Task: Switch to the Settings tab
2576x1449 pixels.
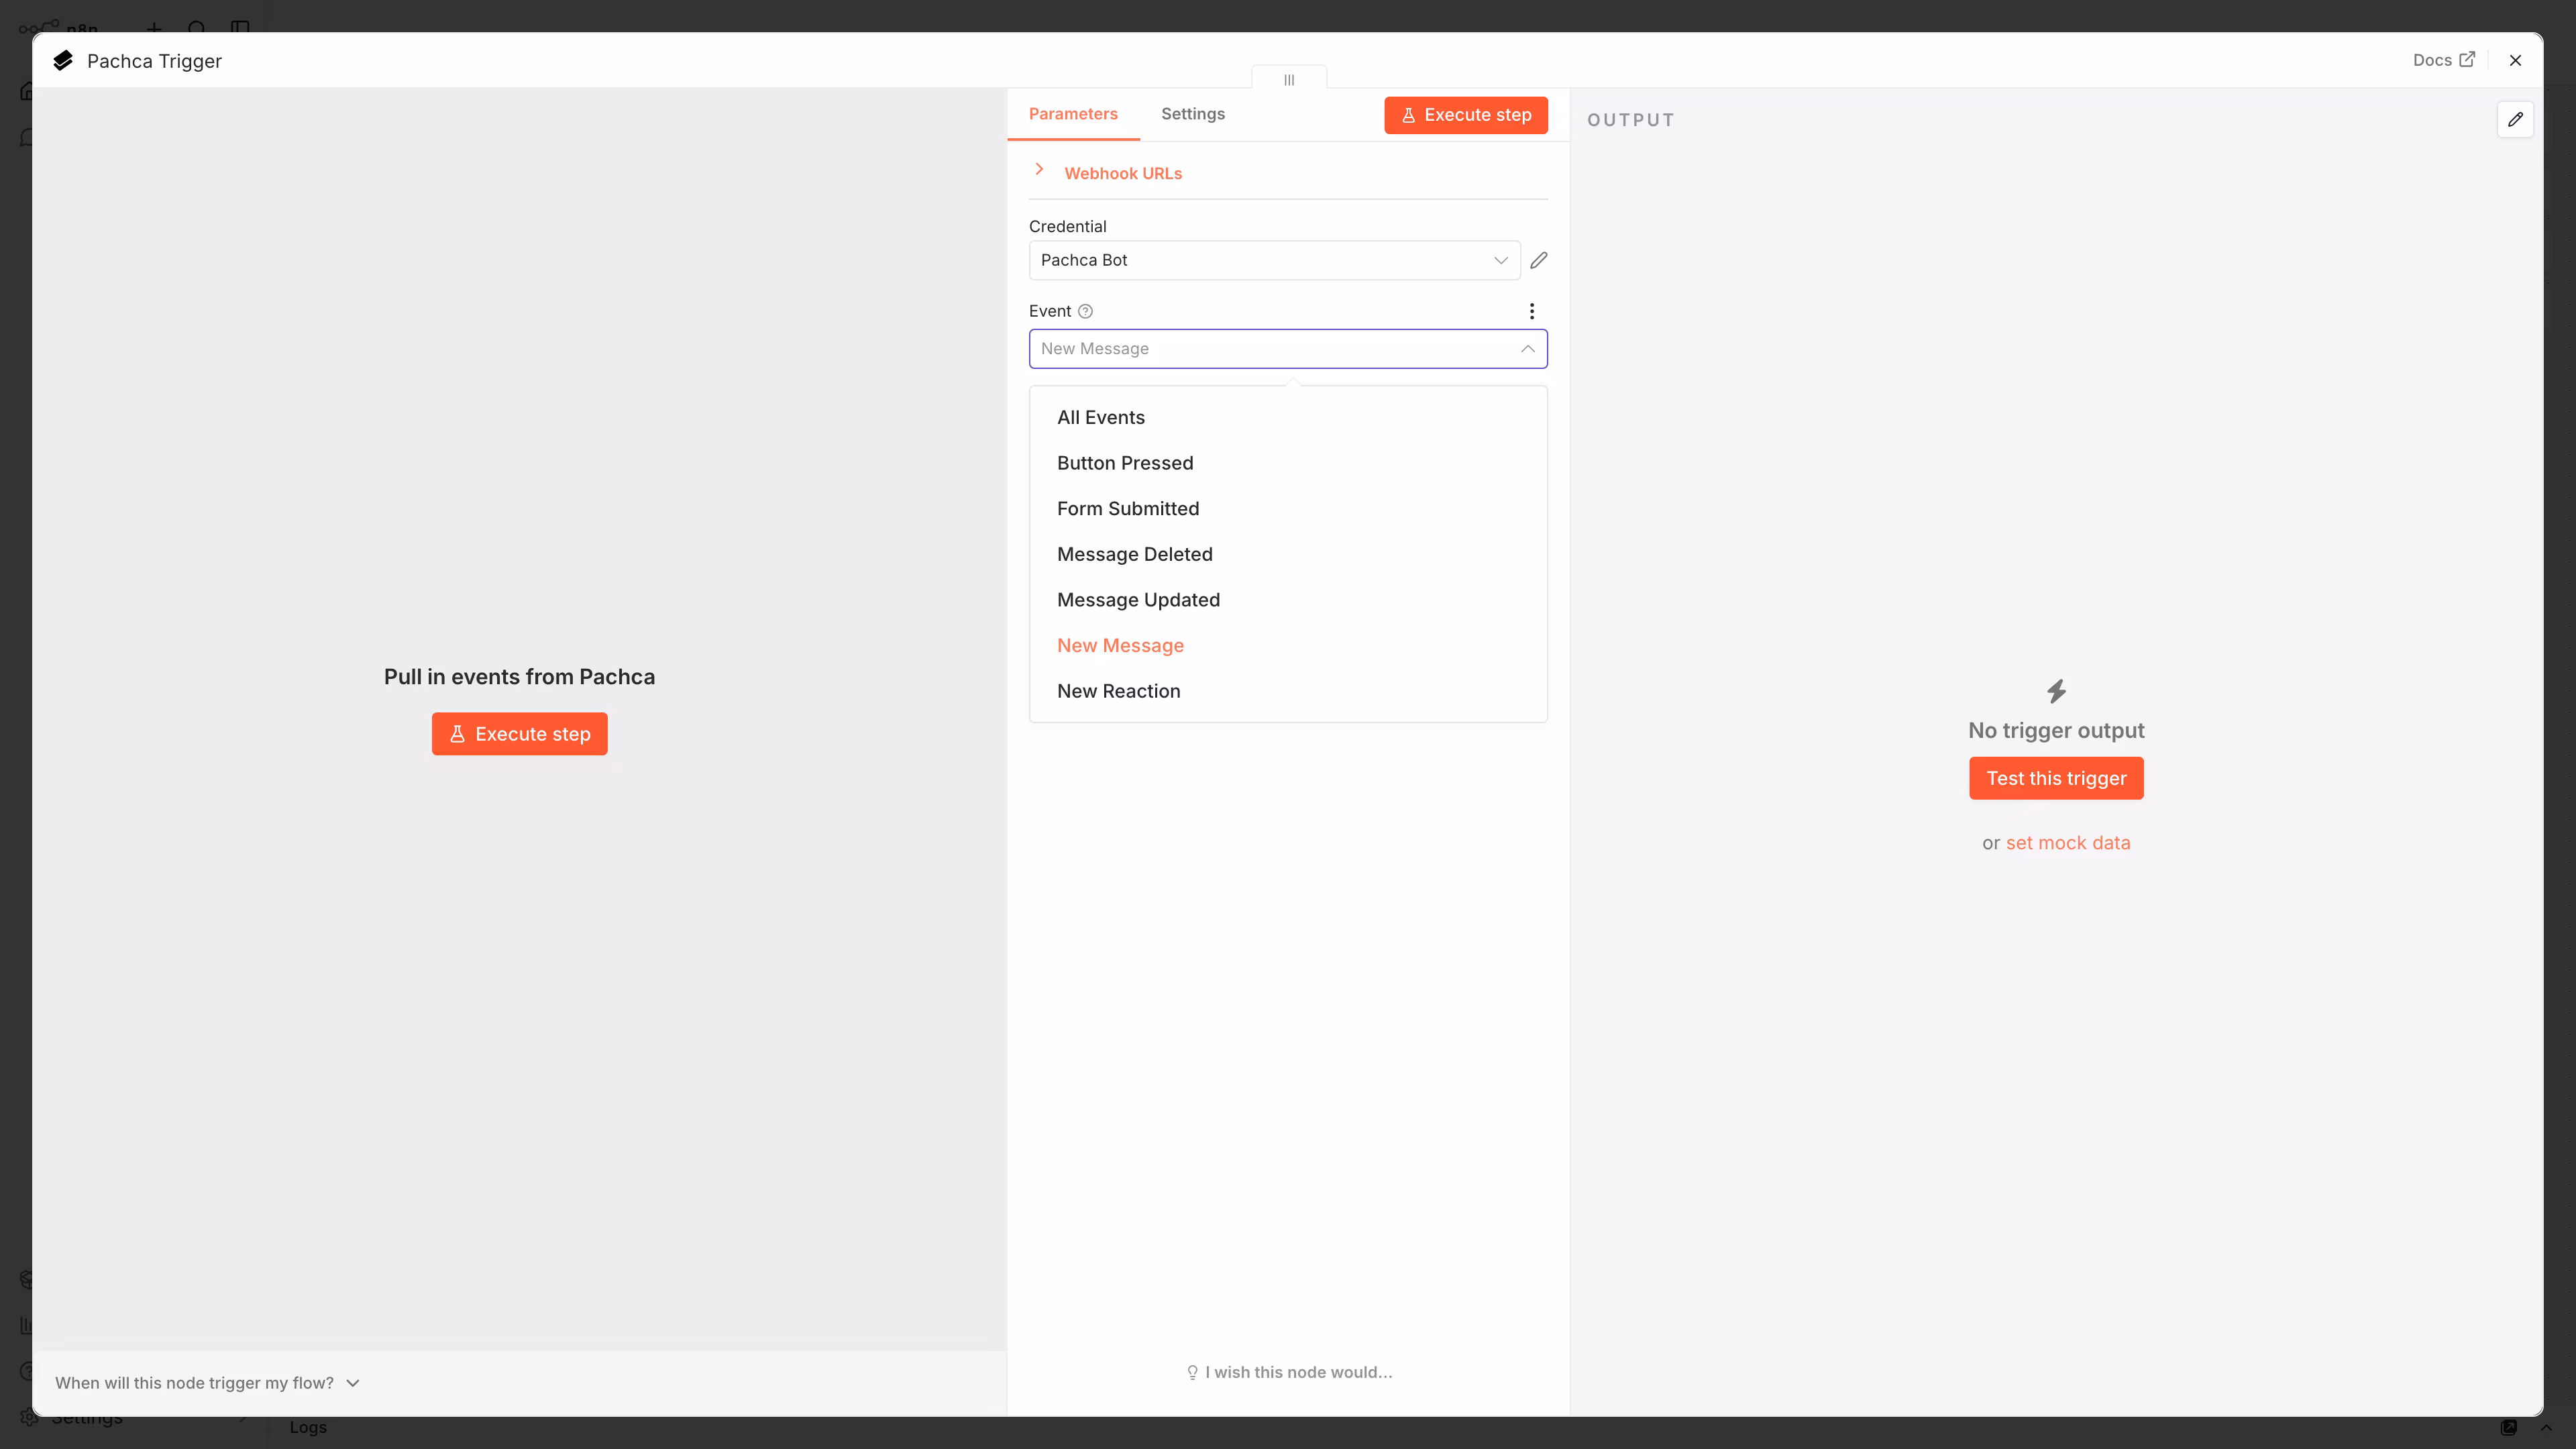Action: 1192,114
